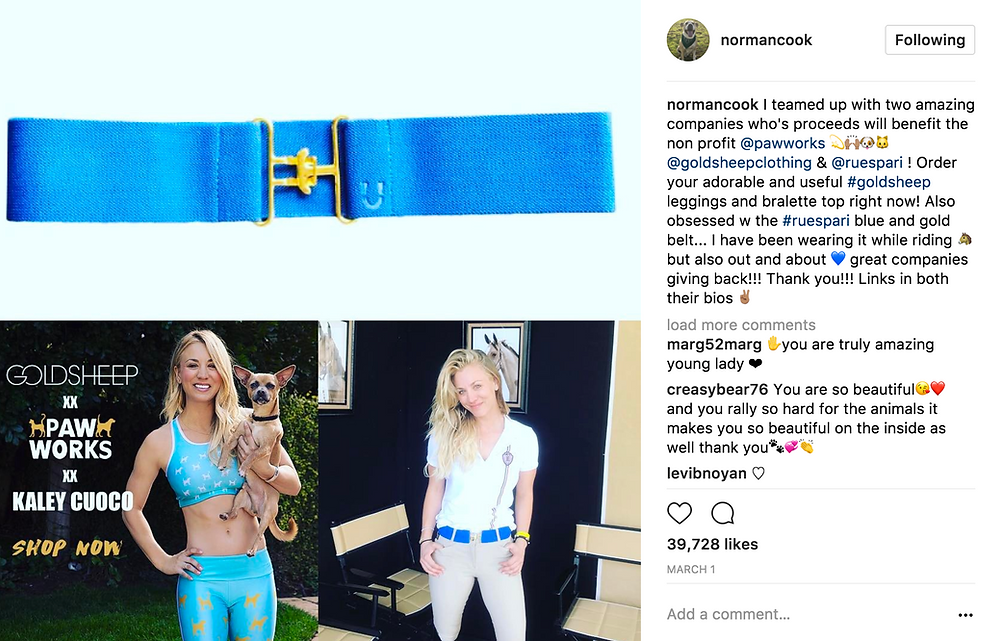This screenshot has height=641, width=1000.
Task: Open the normancook profile avatar
Action: click(x=688, y=40)
